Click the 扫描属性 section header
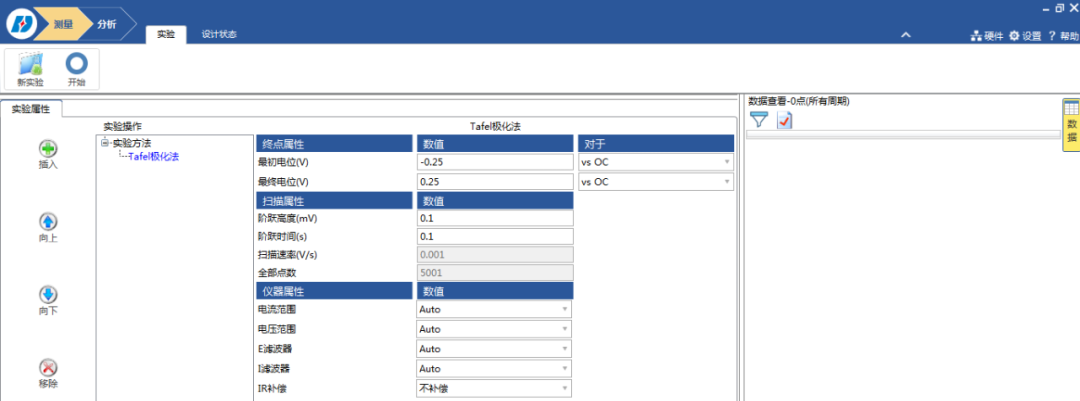1080x401 pixels. pos(334,201)
